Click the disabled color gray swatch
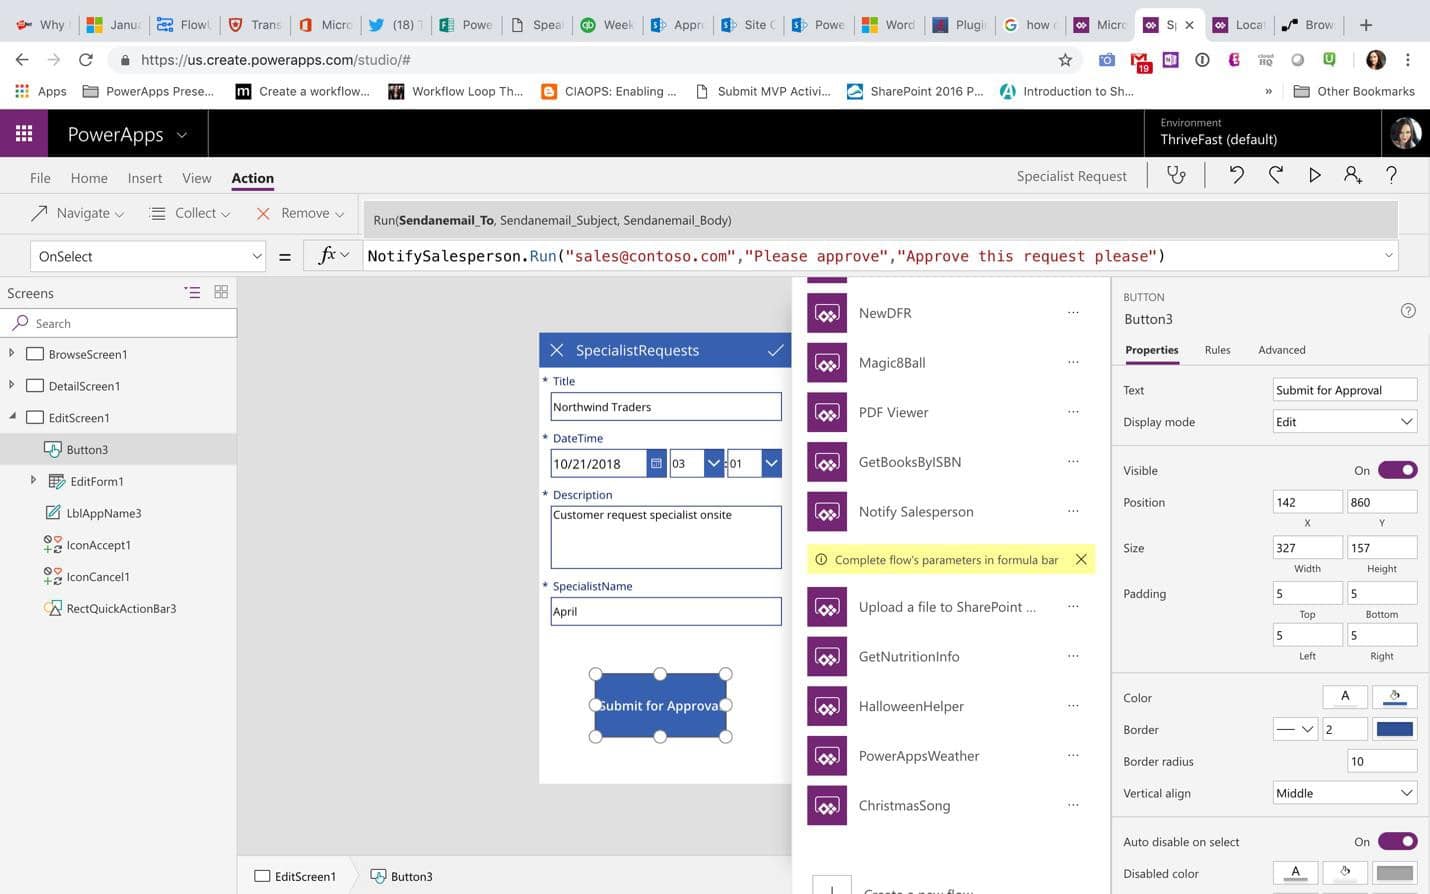This screenshot has height=894, width=1430. pos(1394,872)
